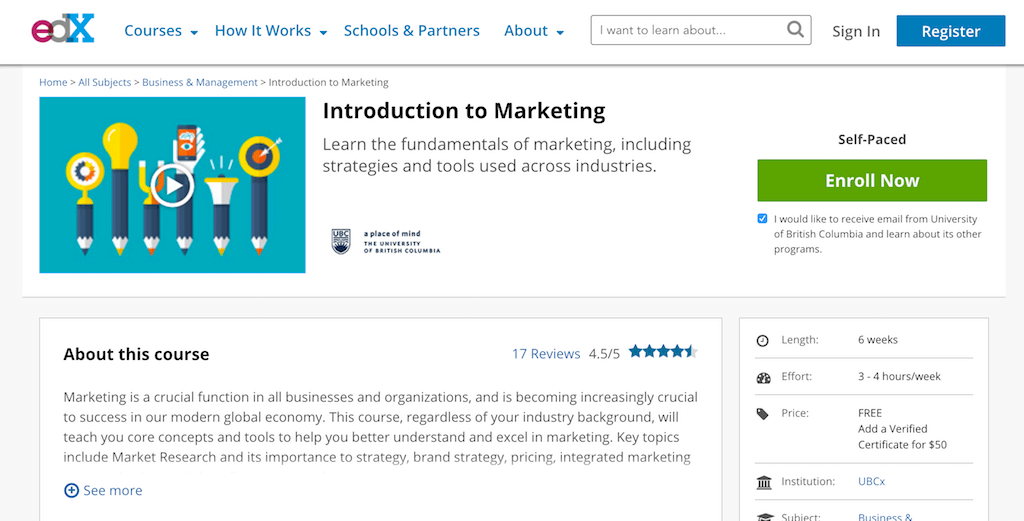Open the Courses dropdown menu
This screenshot has width=1024, height=521.
point(160,31)
